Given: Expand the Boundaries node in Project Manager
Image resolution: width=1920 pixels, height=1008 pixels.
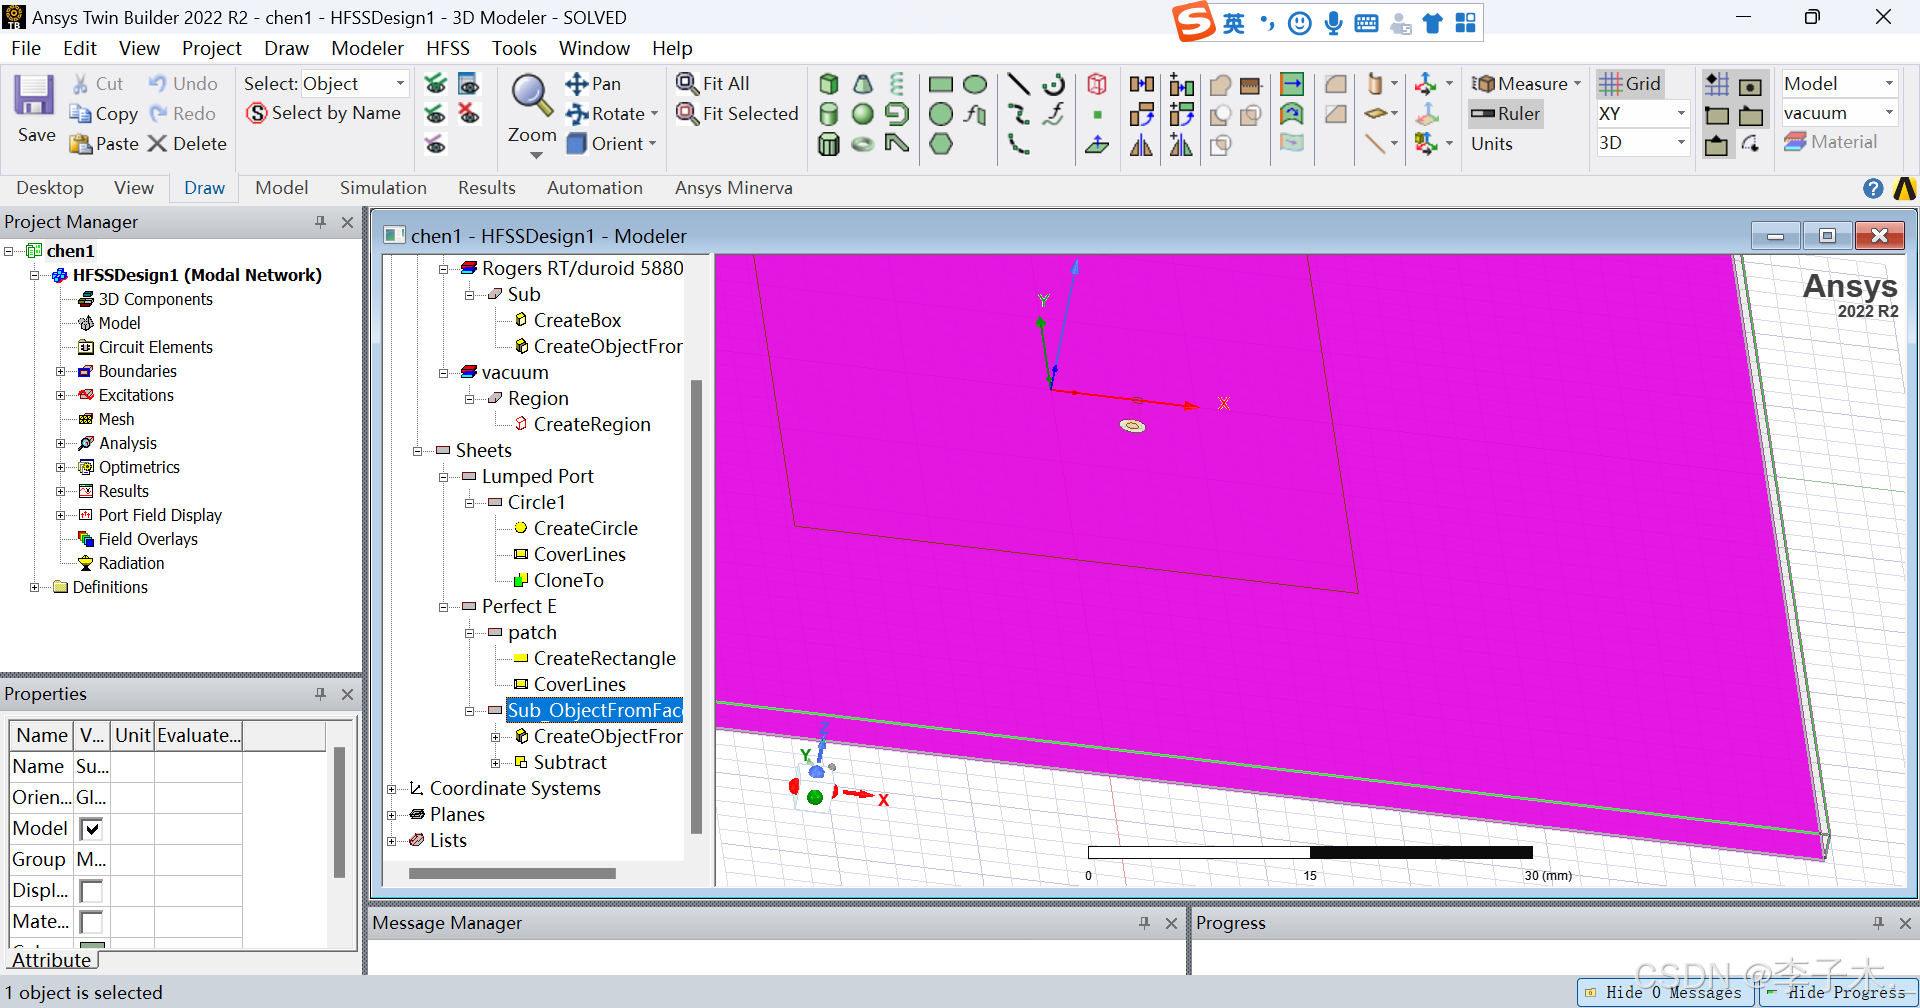Looking at the screenshot, I should [x=61, y=372].
